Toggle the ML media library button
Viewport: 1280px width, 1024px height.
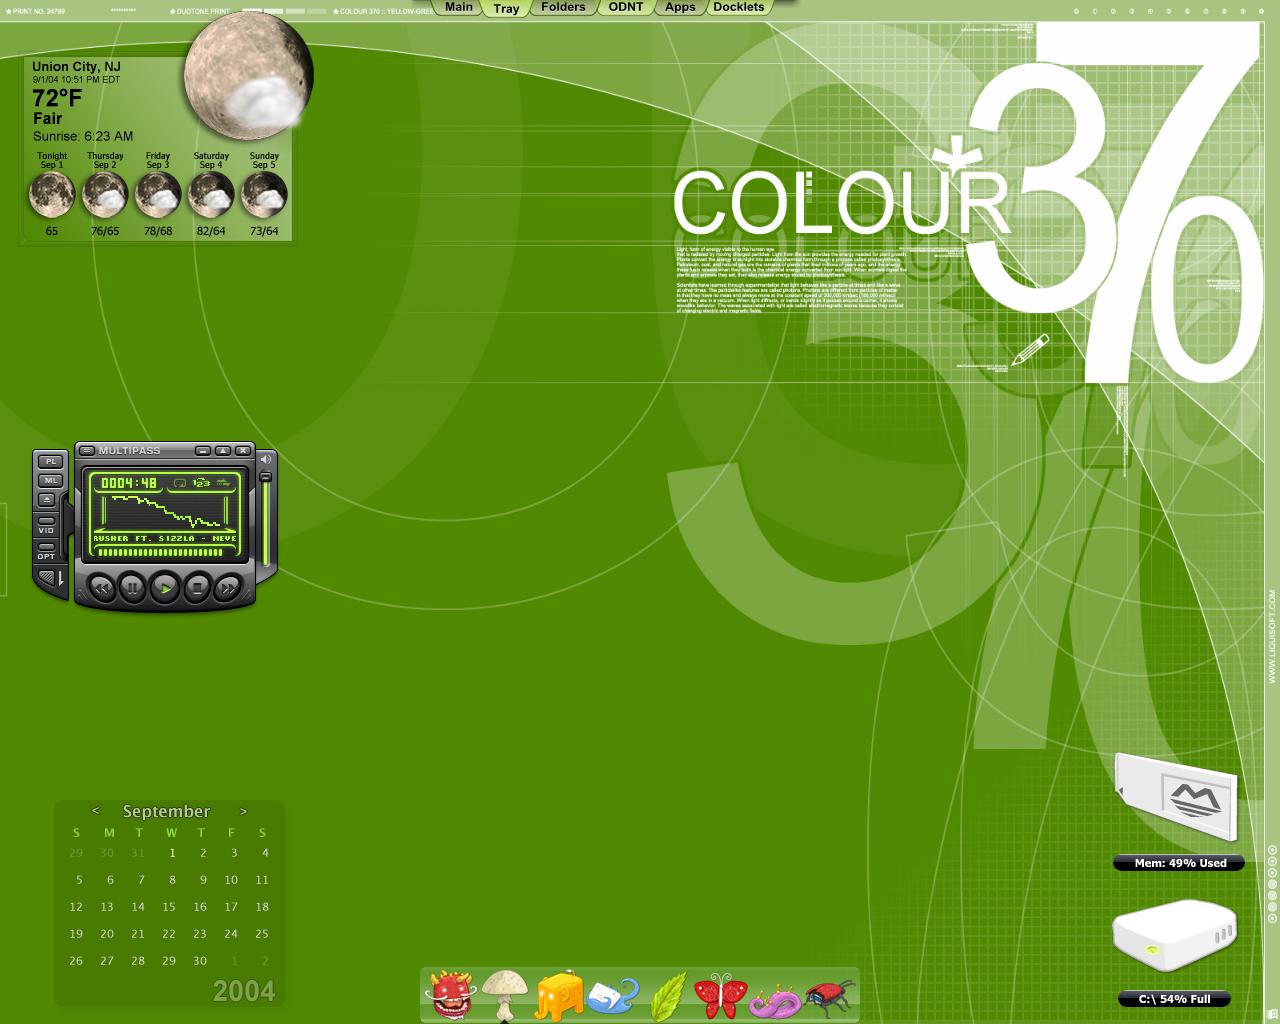point(51,481)
